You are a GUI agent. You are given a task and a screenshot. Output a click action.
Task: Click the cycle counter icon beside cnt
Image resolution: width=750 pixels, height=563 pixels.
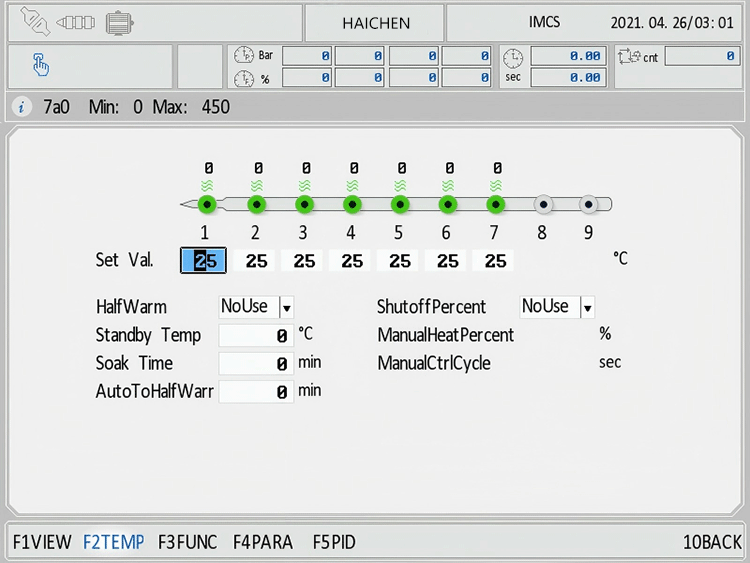tap(629, 57)
